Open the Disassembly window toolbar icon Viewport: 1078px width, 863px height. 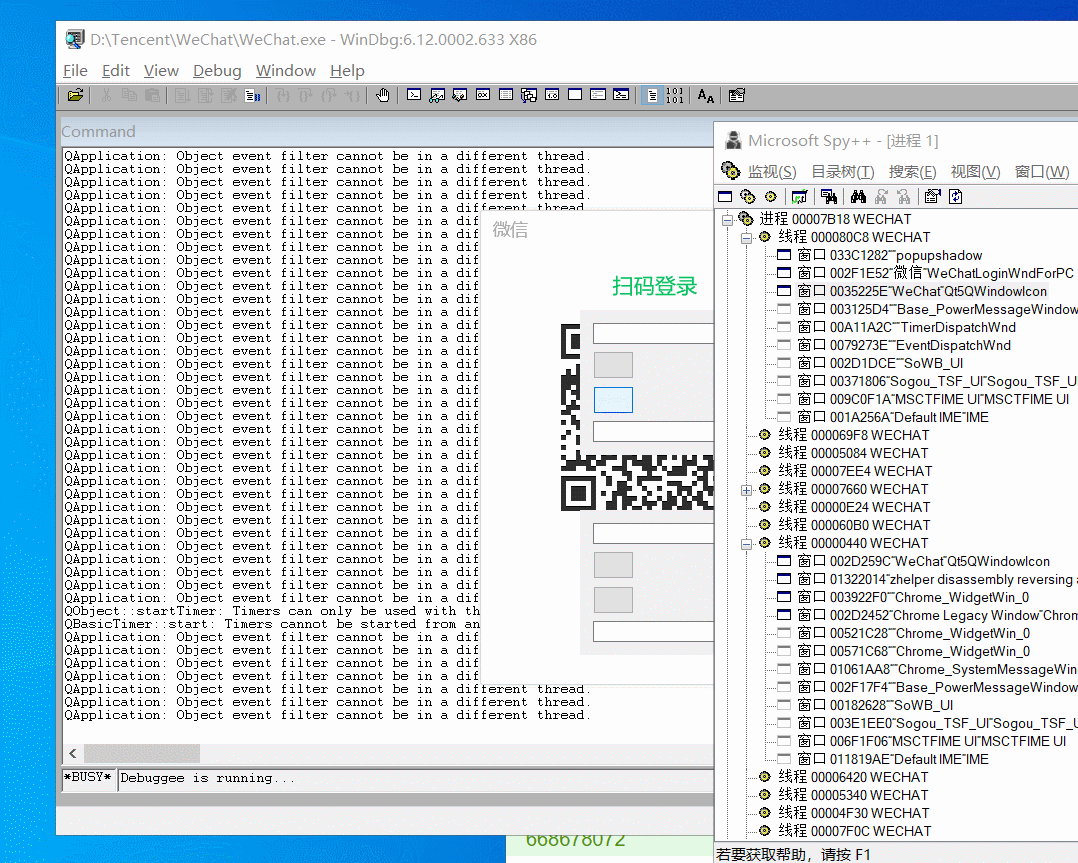(x=552, y=96)
